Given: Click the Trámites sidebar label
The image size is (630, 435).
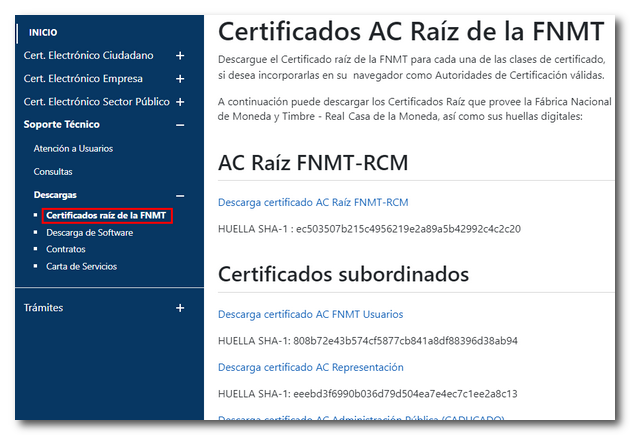Looking at the screenshot, I should [44, 308].
